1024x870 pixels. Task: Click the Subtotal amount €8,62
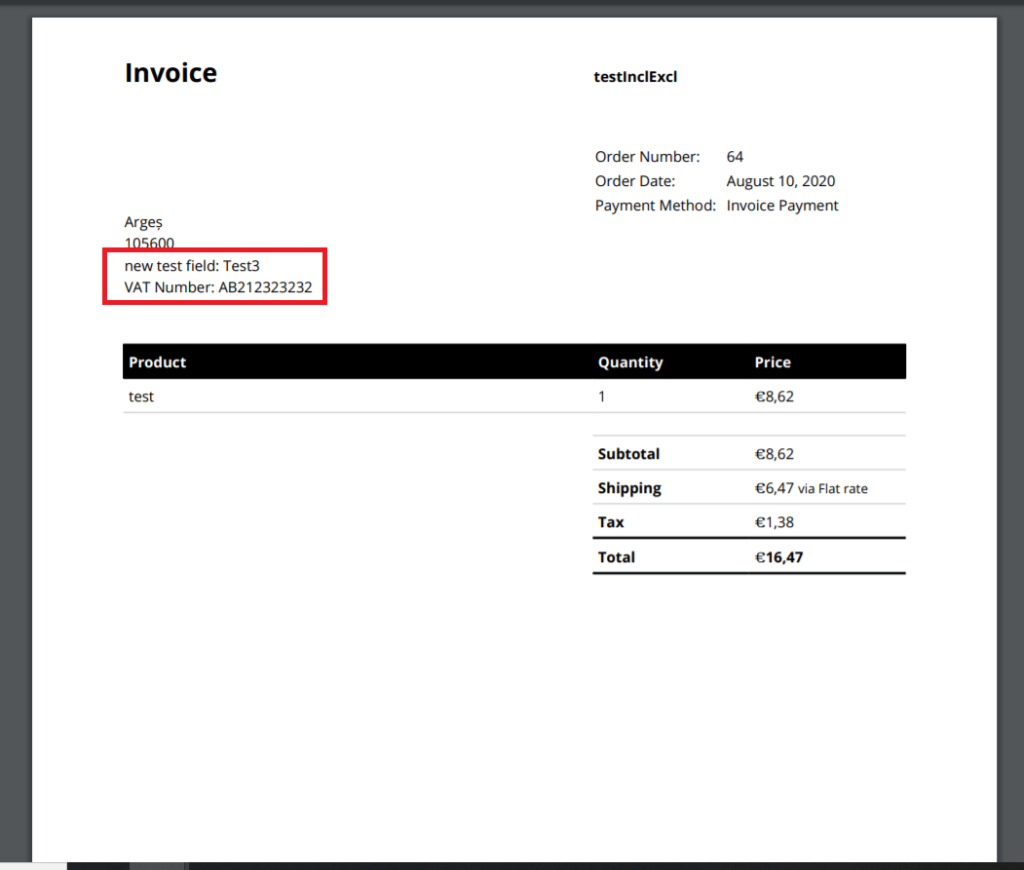(775, 453)
